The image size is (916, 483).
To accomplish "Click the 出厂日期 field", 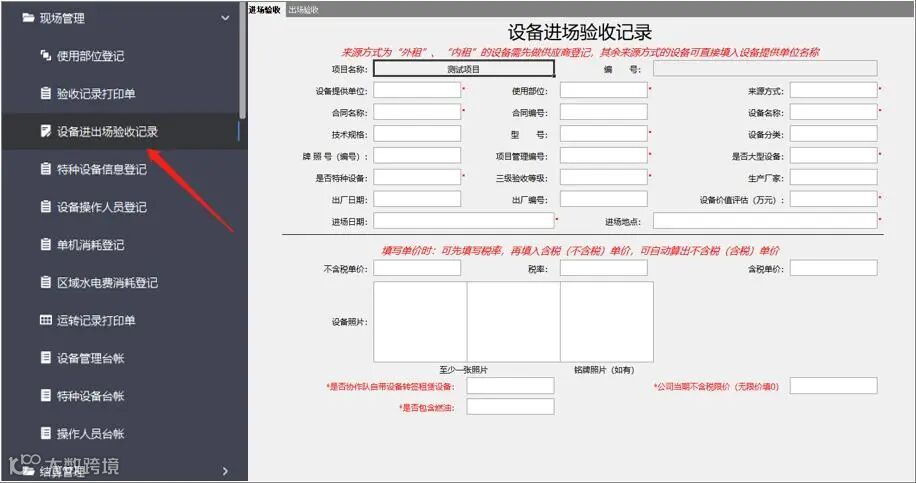I will (417, 199).
